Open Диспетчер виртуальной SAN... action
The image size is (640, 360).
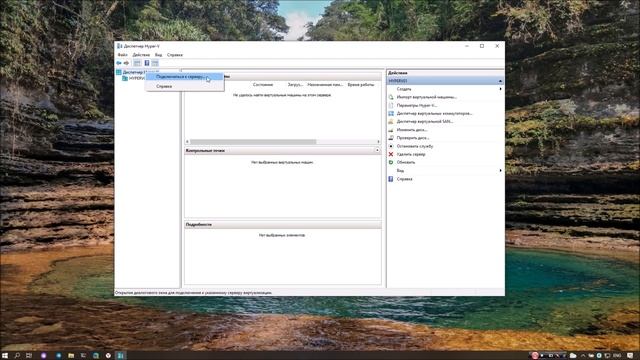pyautogui.click(x=425, y=122)
